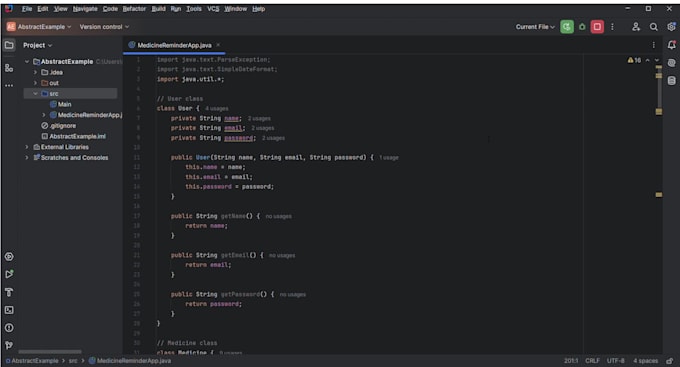The image size is (680, 367).
Task: Click the 201:1 cursor position status
Action: (x=571, y=361)
